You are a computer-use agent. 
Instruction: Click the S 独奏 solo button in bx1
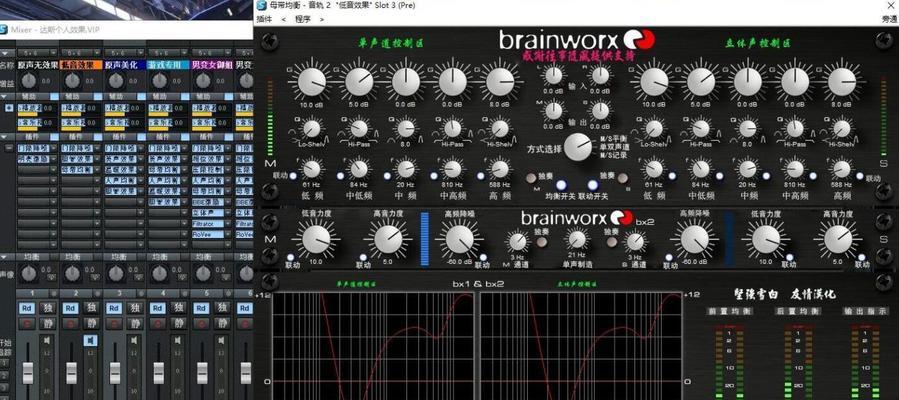623,178
